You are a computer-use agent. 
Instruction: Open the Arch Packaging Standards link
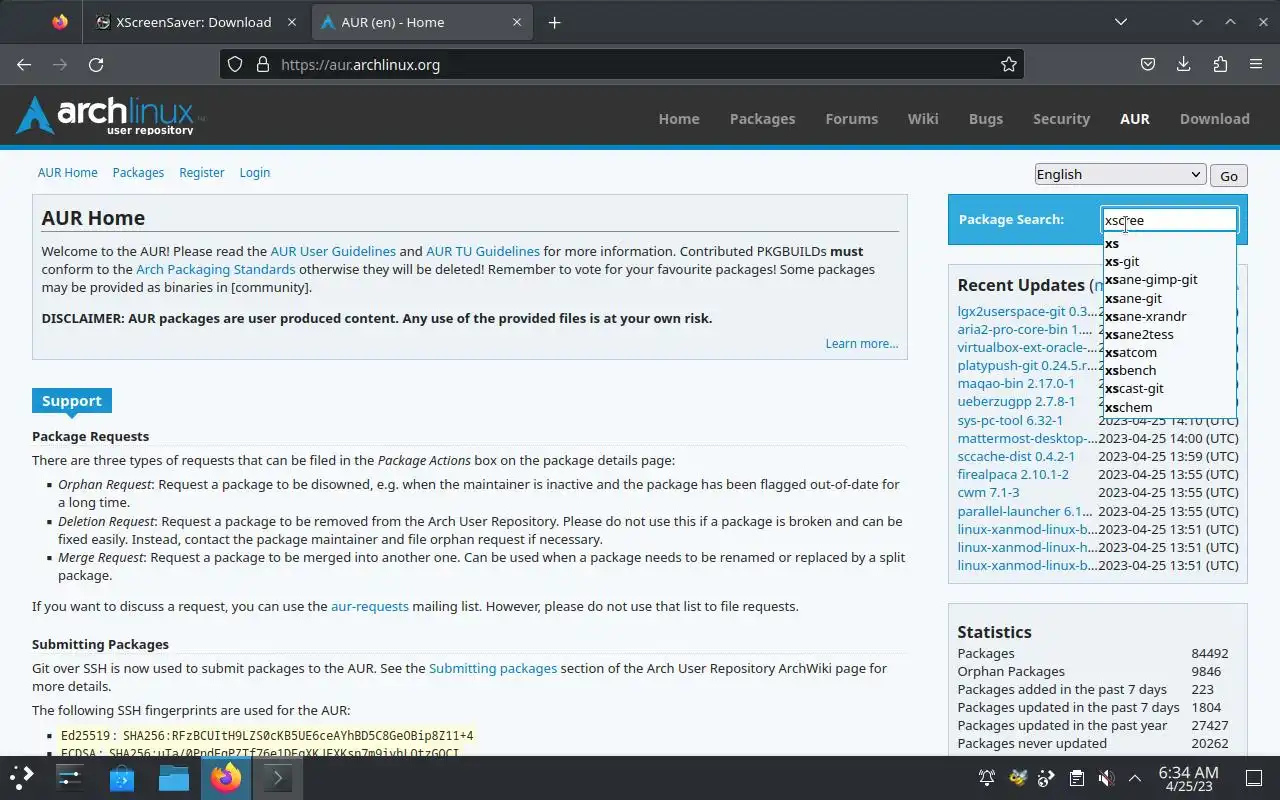coord(215,269)
